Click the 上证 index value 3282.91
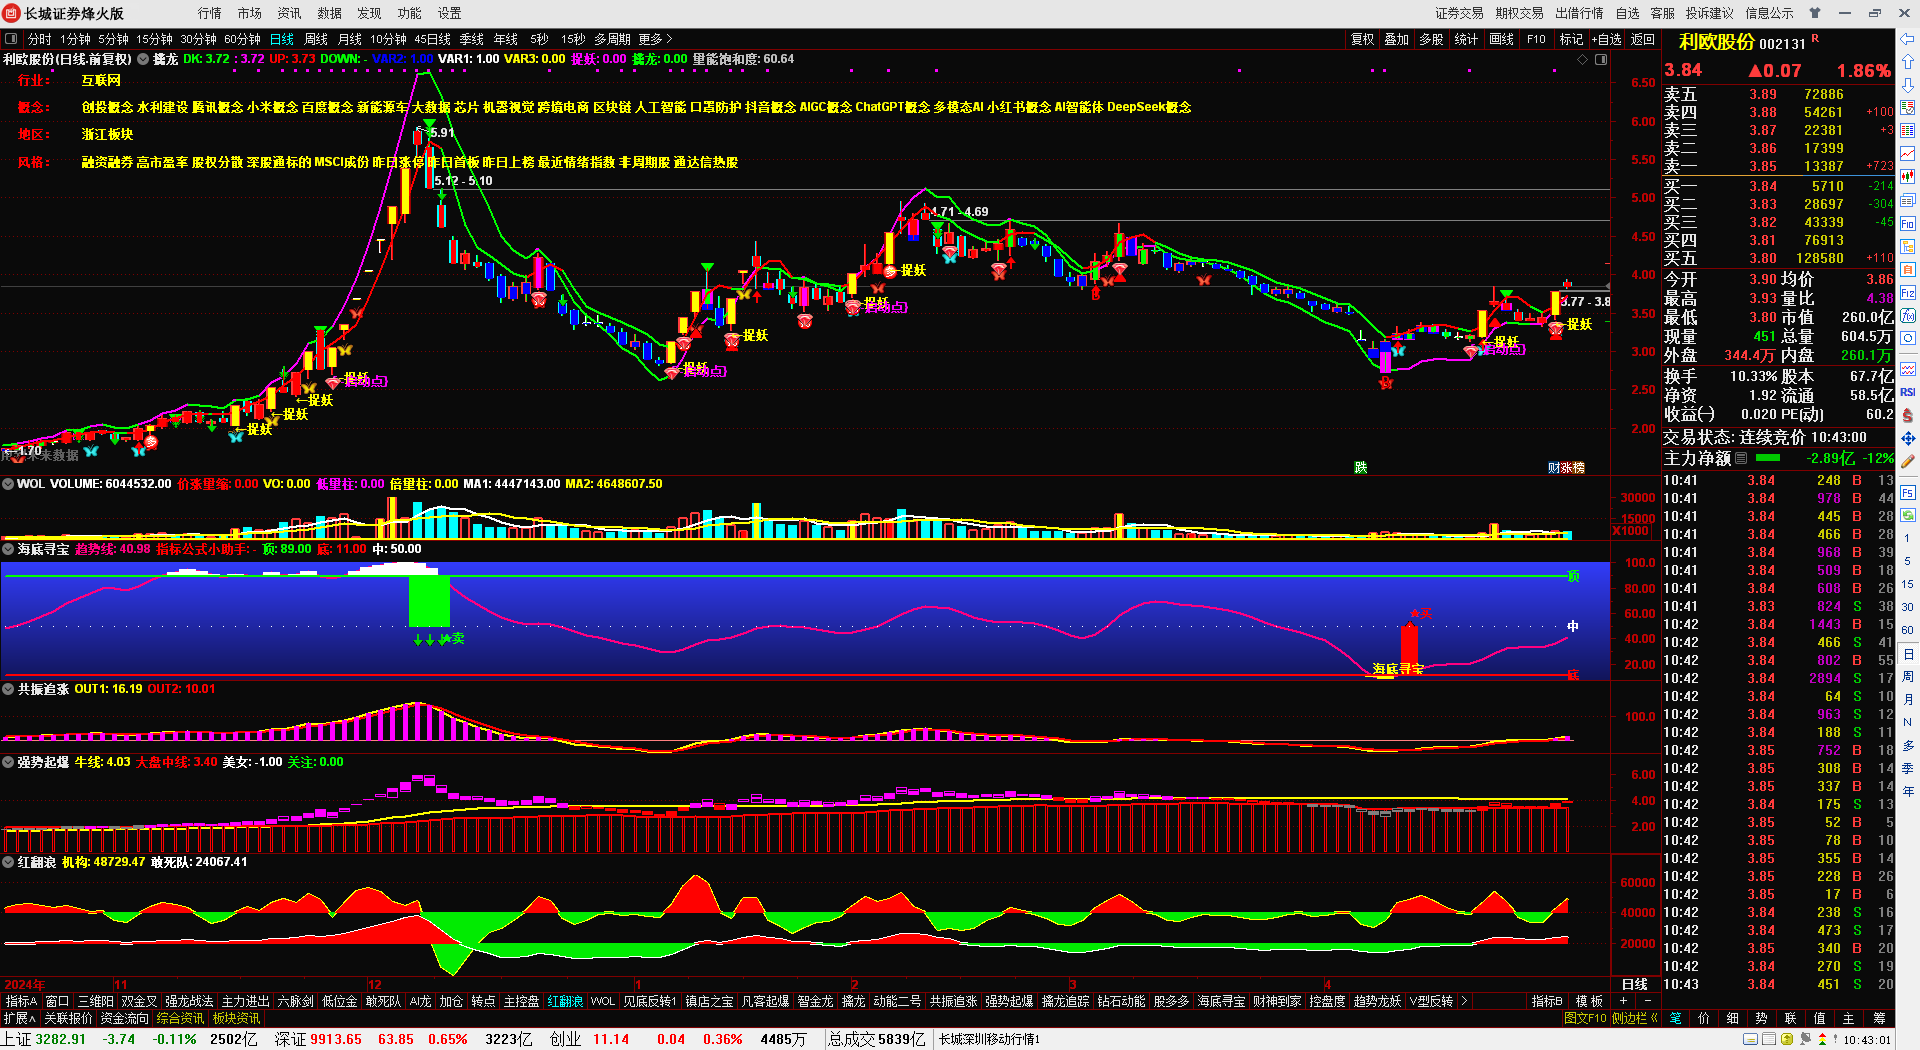The width and height of the screenshot is (1920, 1050). pyautogui.click(x=61, y=1039)
